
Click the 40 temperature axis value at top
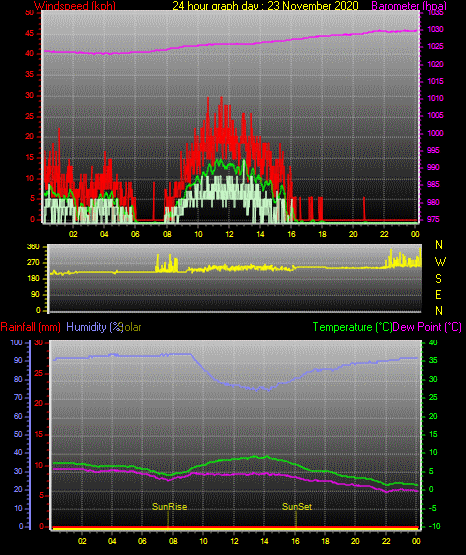(x=433, y=343)
